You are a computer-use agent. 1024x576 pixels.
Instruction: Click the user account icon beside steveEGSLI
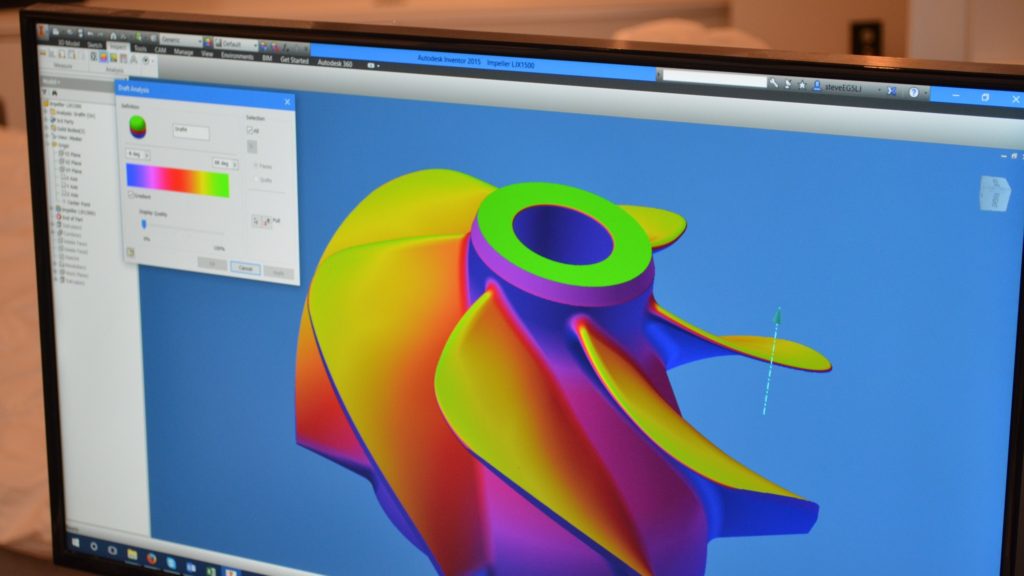(x=817, y=86)
